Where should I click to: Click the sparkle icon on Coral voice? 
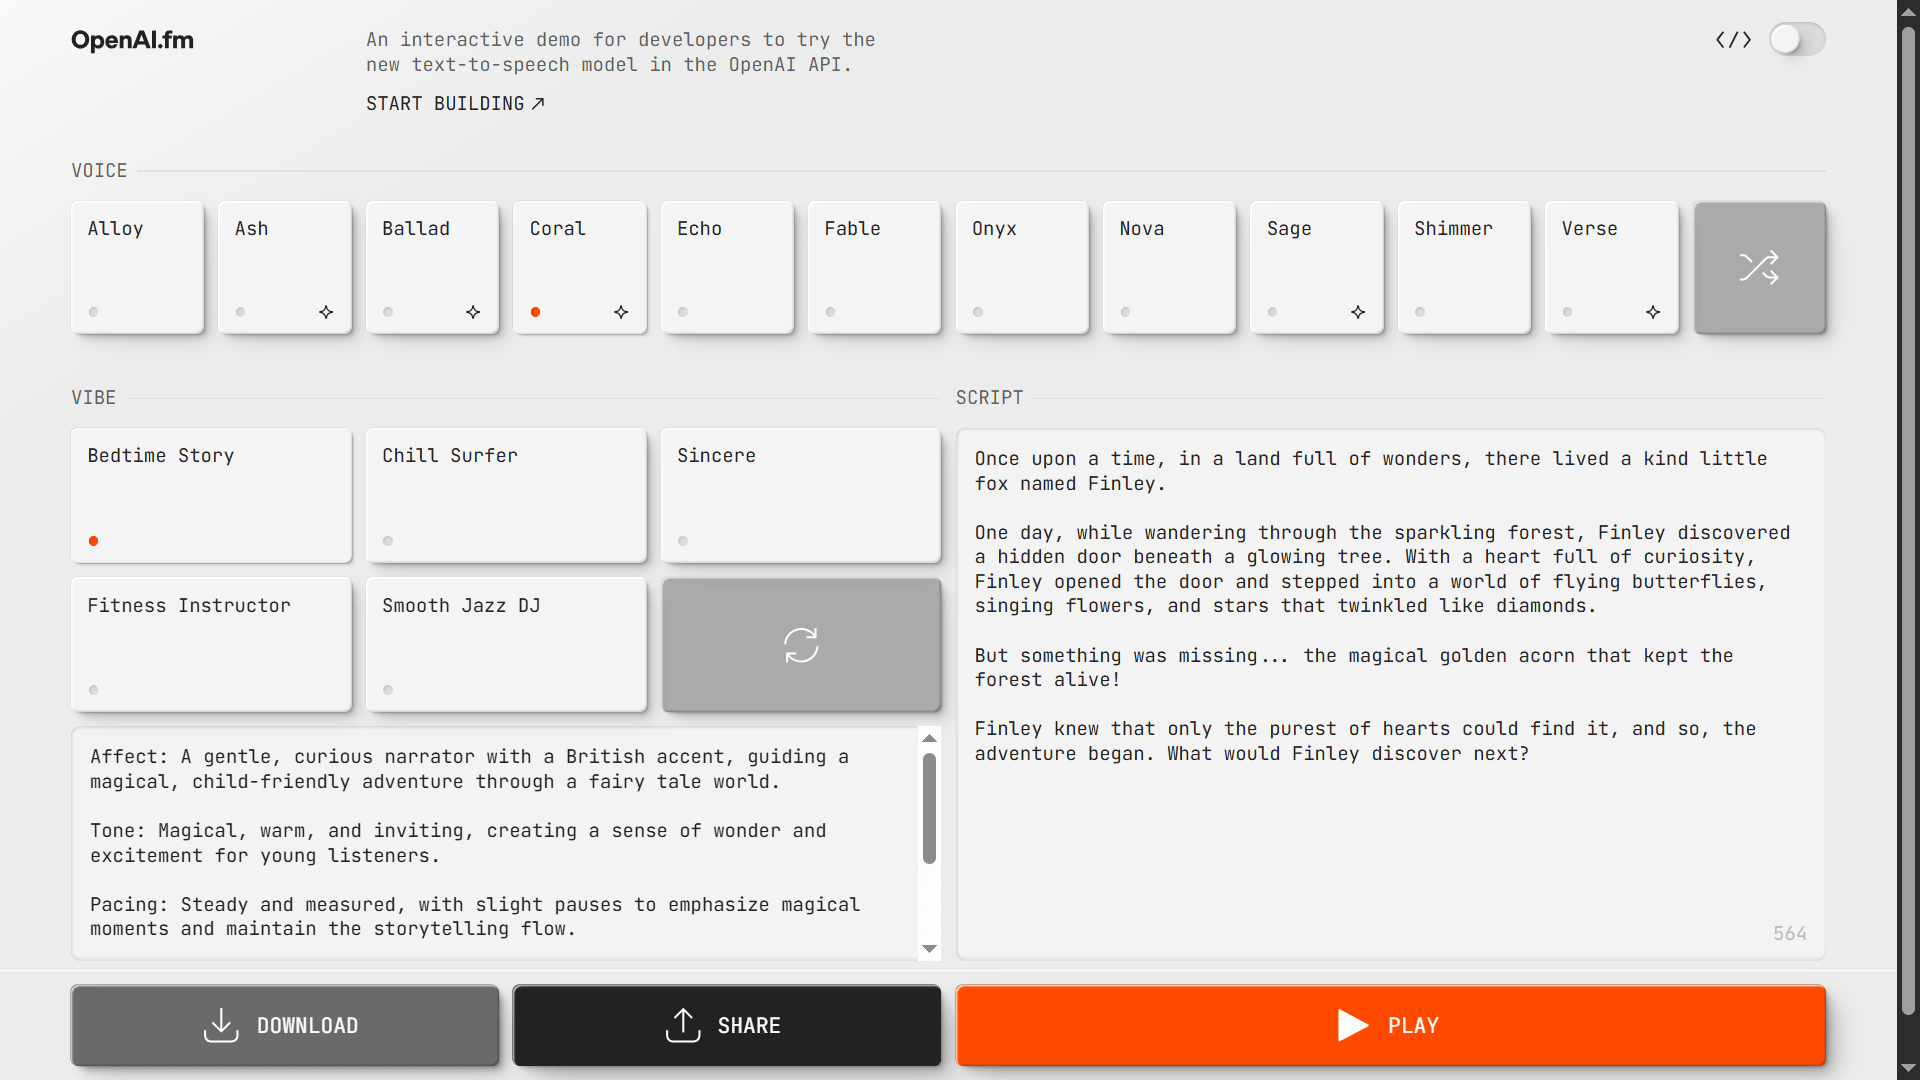pos(621,312)
